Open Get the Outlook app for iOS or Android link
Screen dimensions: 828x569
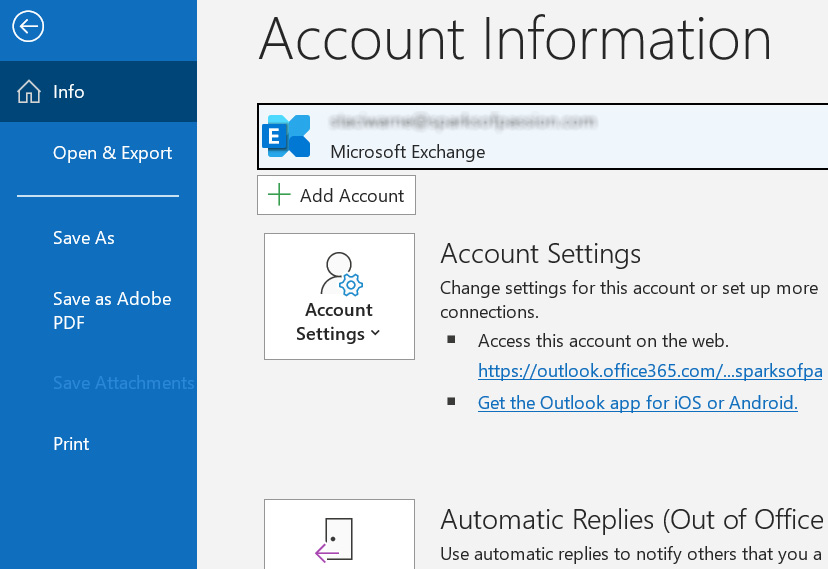point(637,403)
